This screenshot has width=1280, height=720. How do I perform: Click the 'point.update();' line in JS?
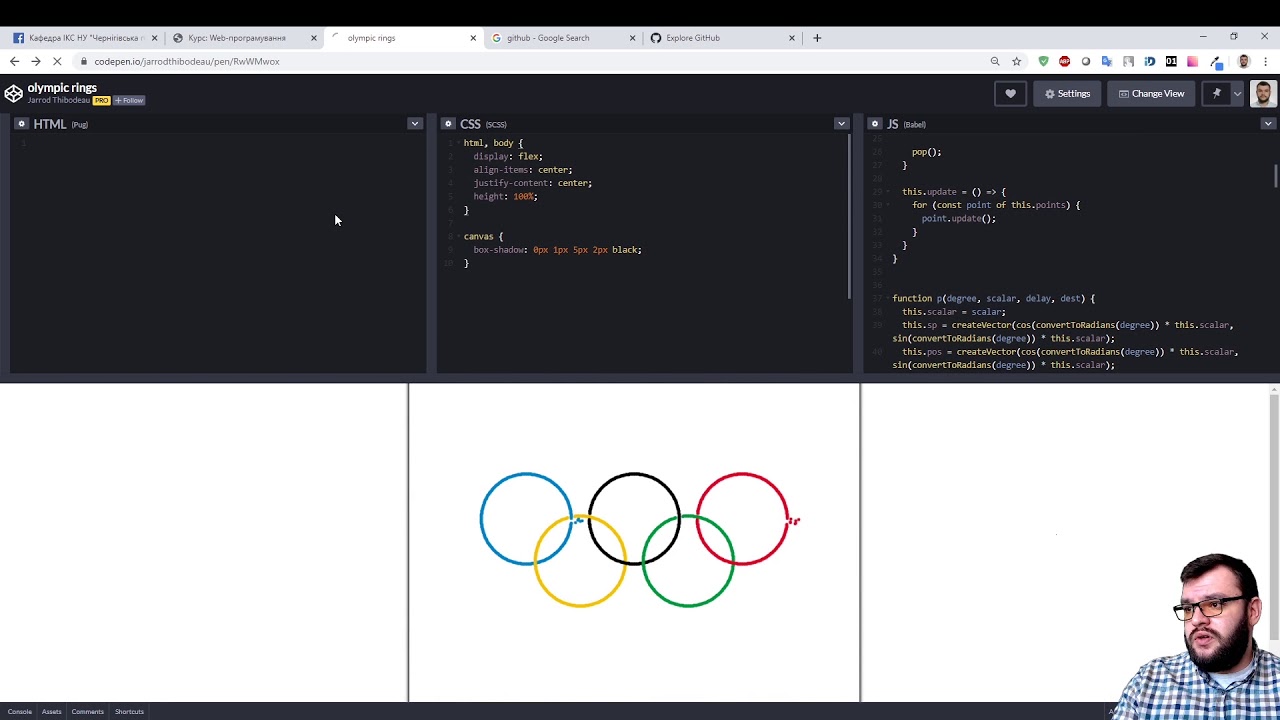point(958,218)
